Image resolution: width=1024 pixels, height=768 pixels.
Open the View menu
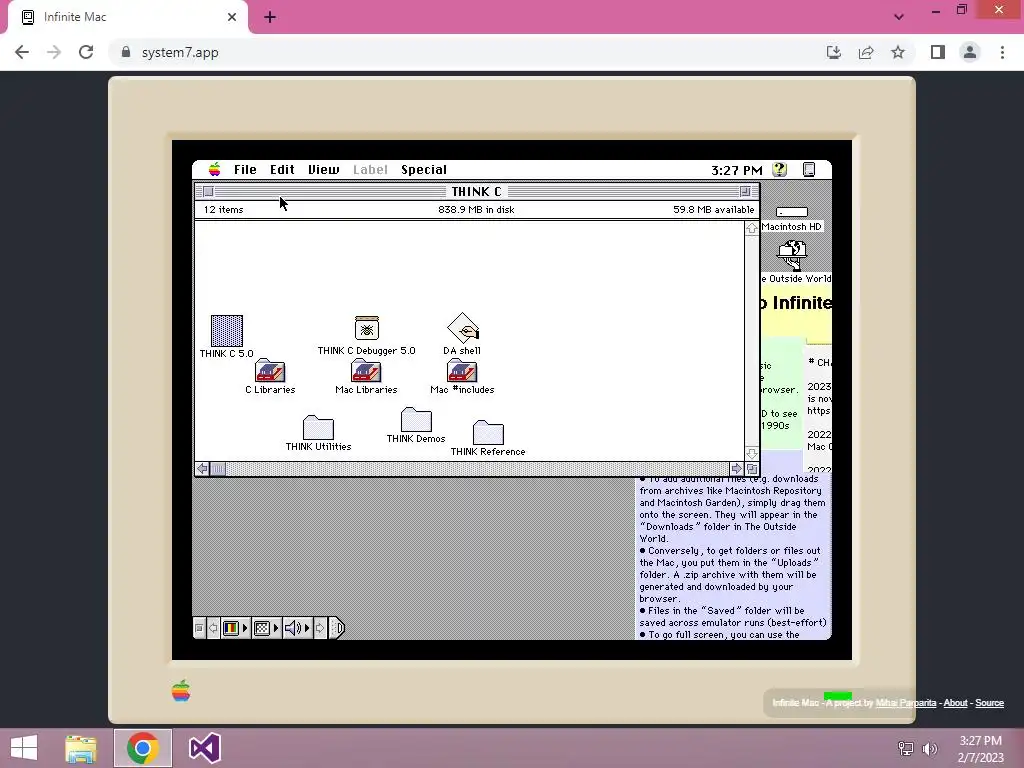(x=323, y=170)
